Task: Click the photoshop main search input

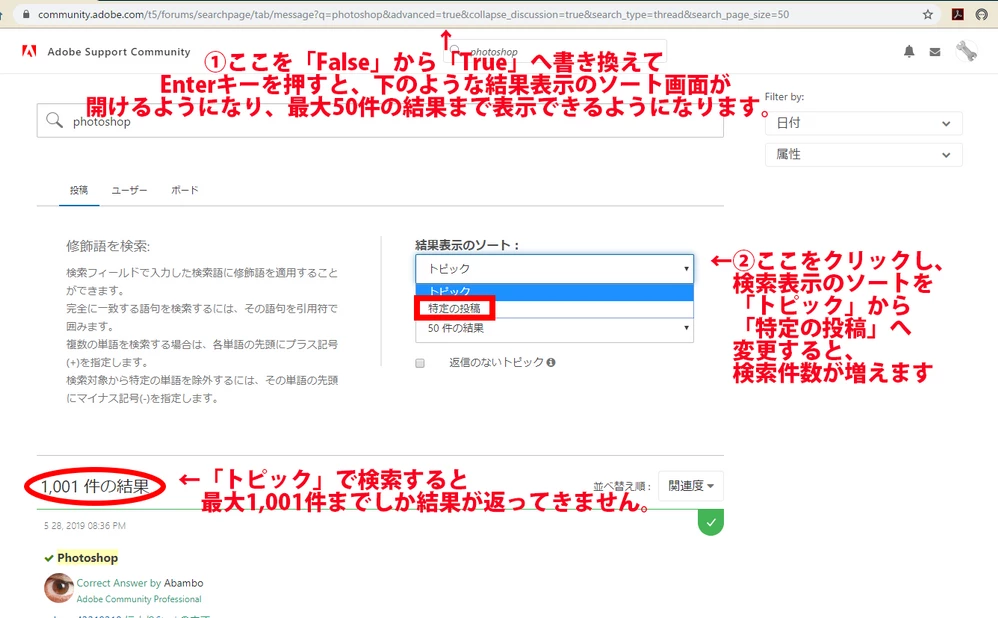Action: pos(380,120)
